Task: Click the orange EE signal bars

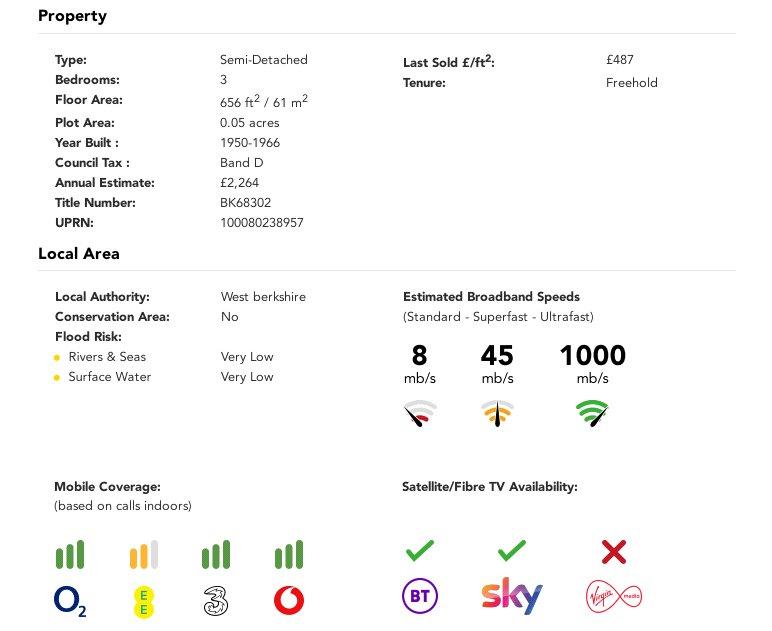Action: (x=144, y=555)
